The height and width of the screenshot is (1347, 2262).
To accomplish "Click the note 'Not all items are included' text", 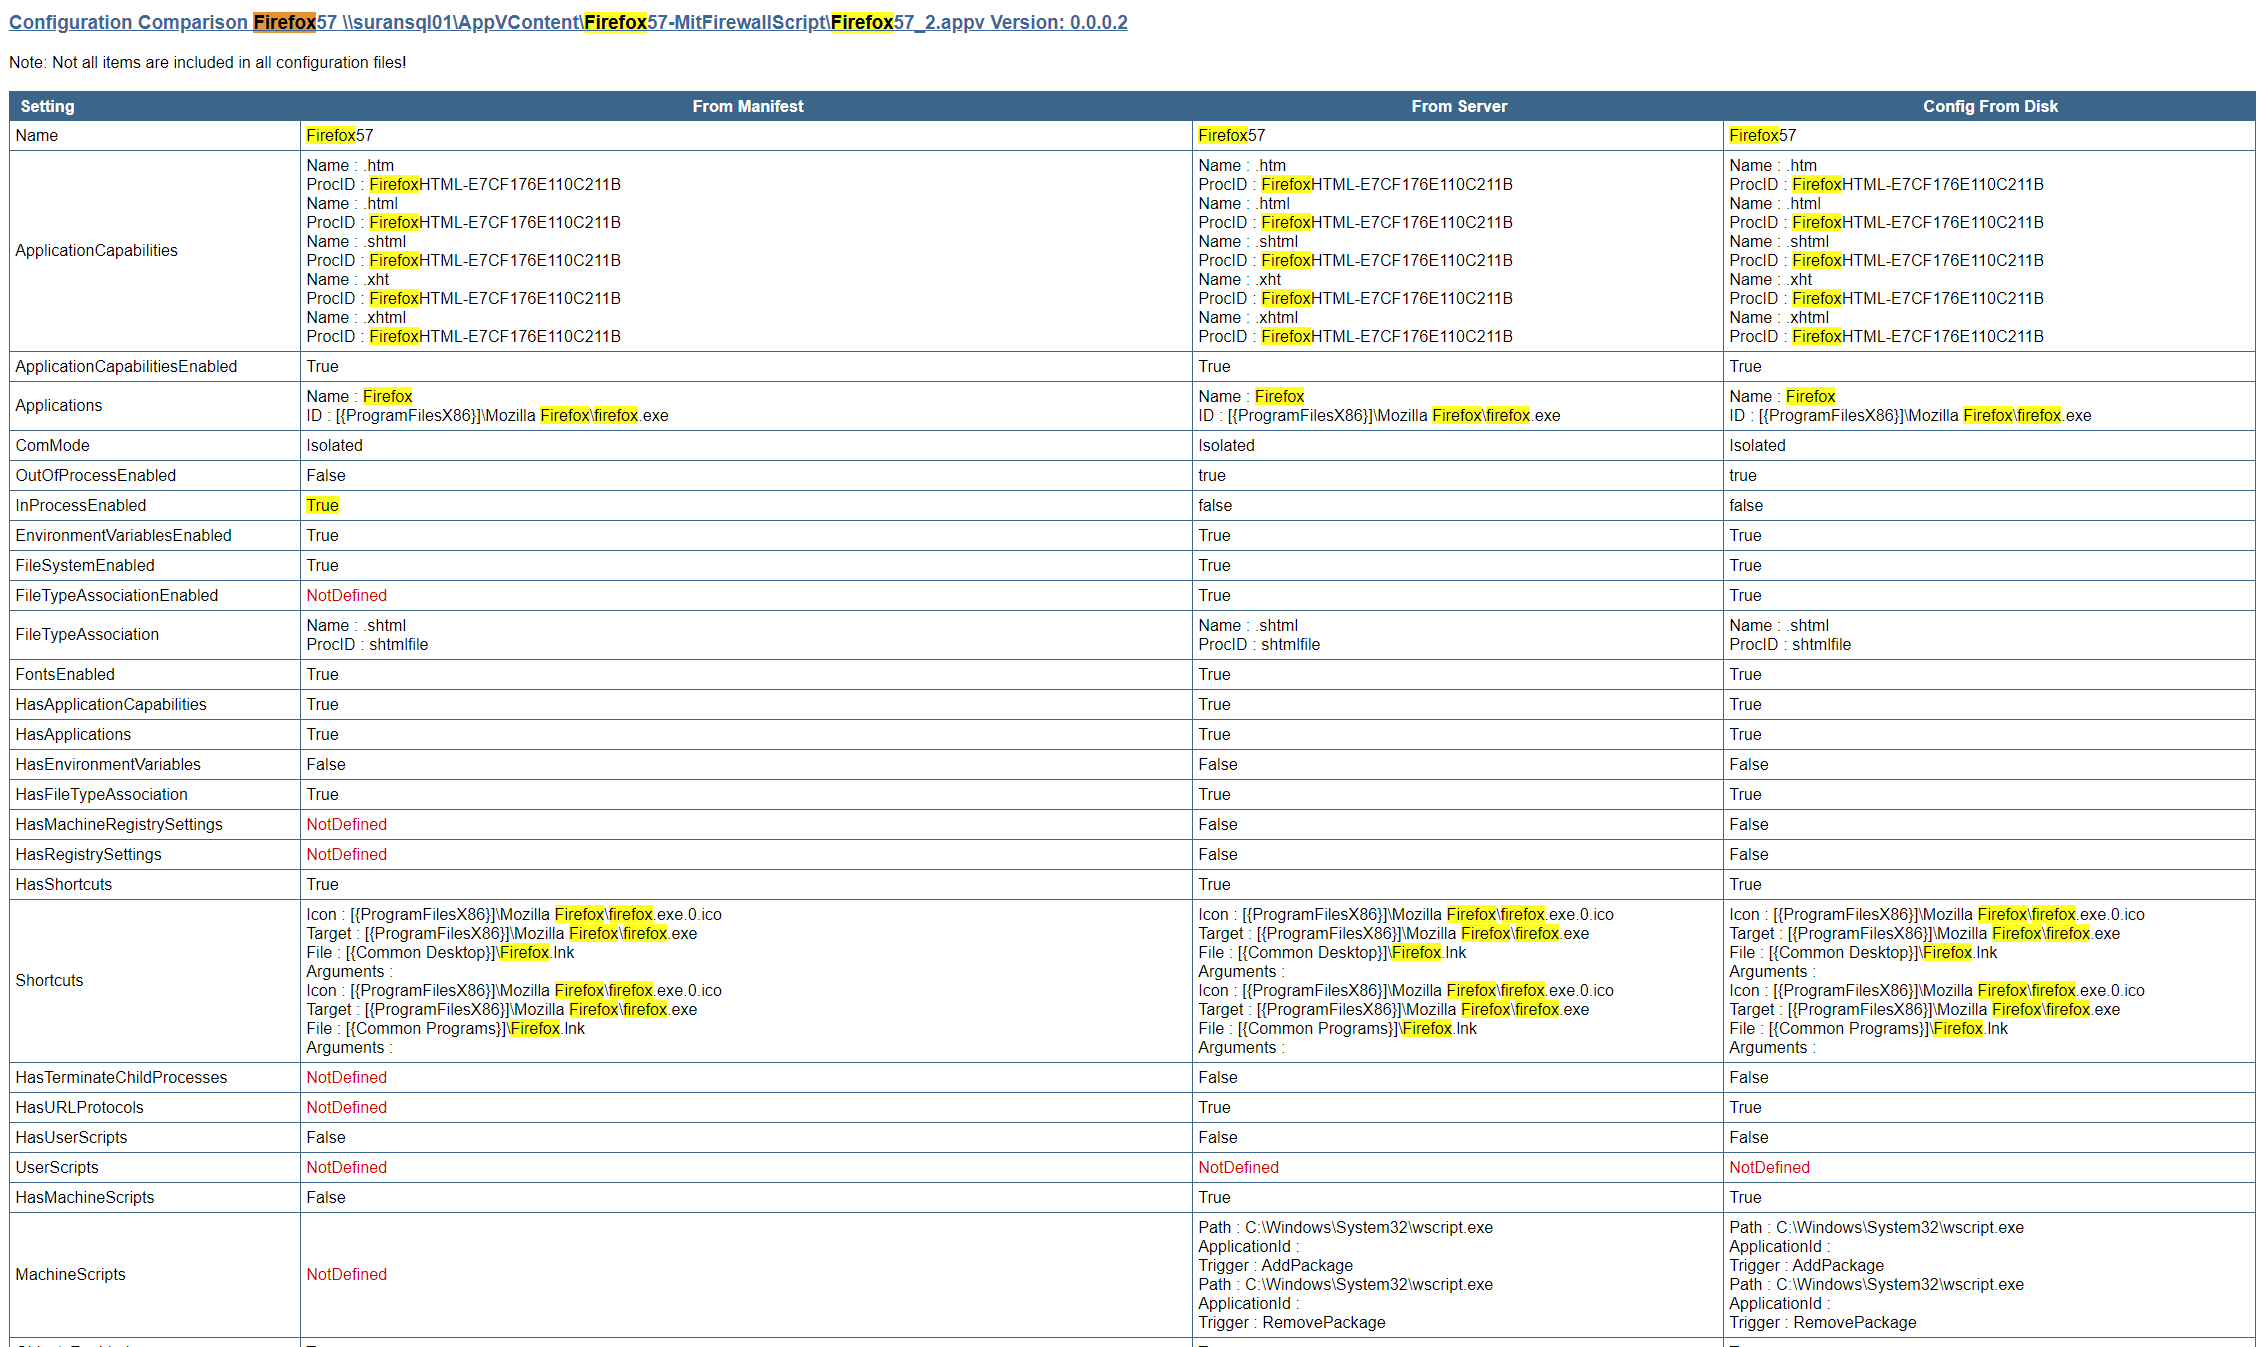I will [x=207, y=62].
